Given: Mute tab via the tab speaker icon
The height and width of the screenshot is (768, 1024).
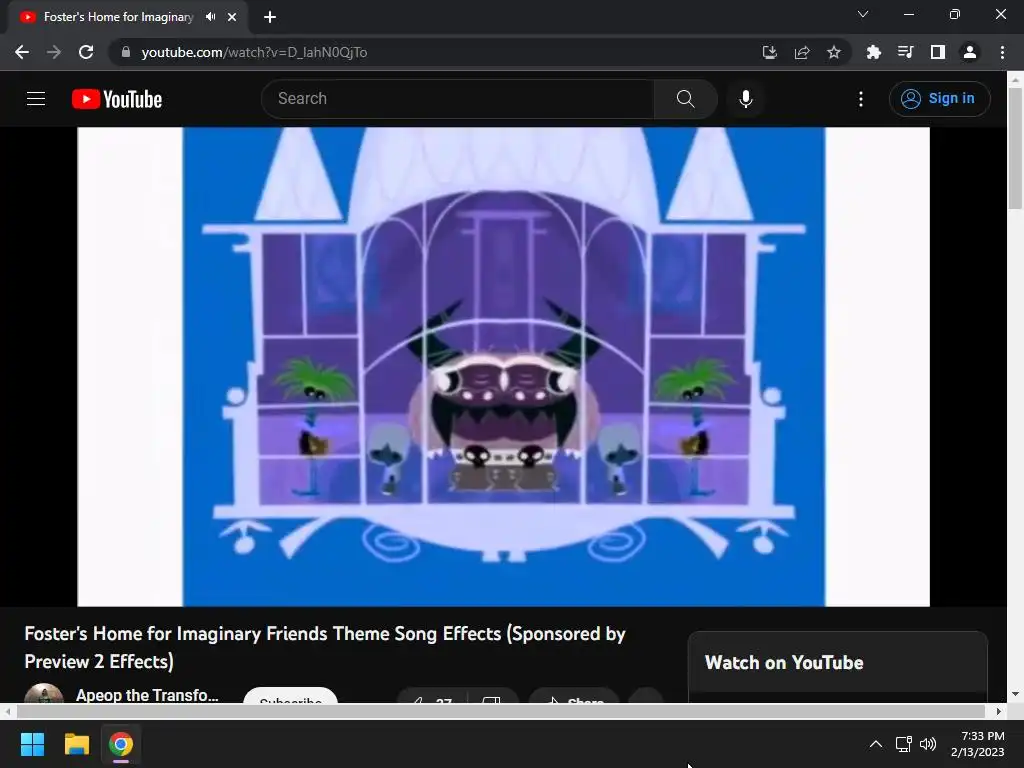Looking at the screenshot, I should [x=210, y=17].
